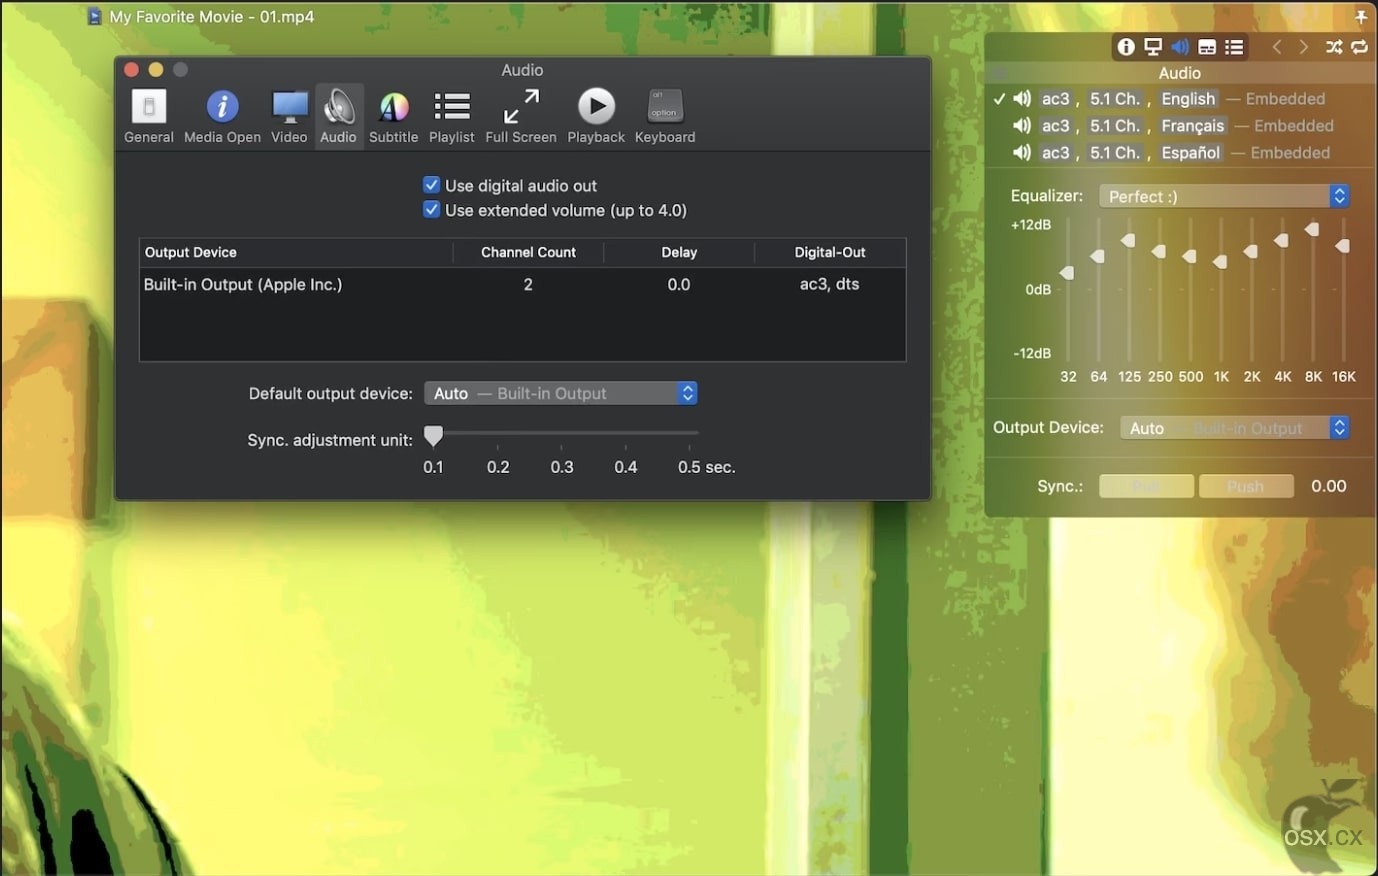Switch to Video preferences
The height and width of the screenshot is (876, 1378).
click(x=289, y=117)
